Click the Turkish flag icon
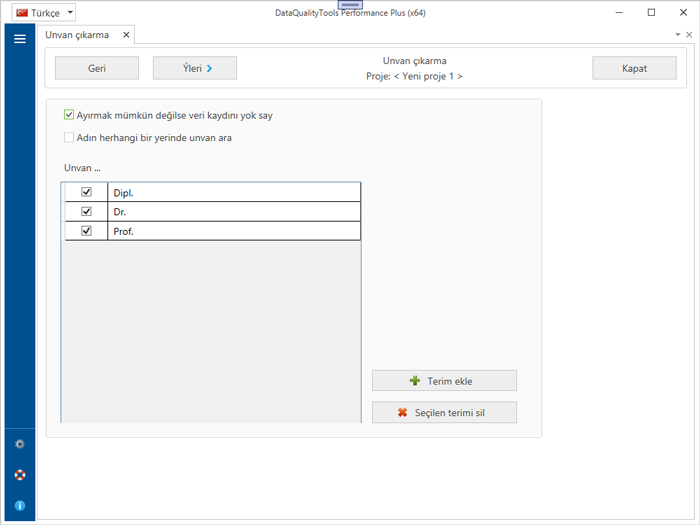 [x=22, y=13]
